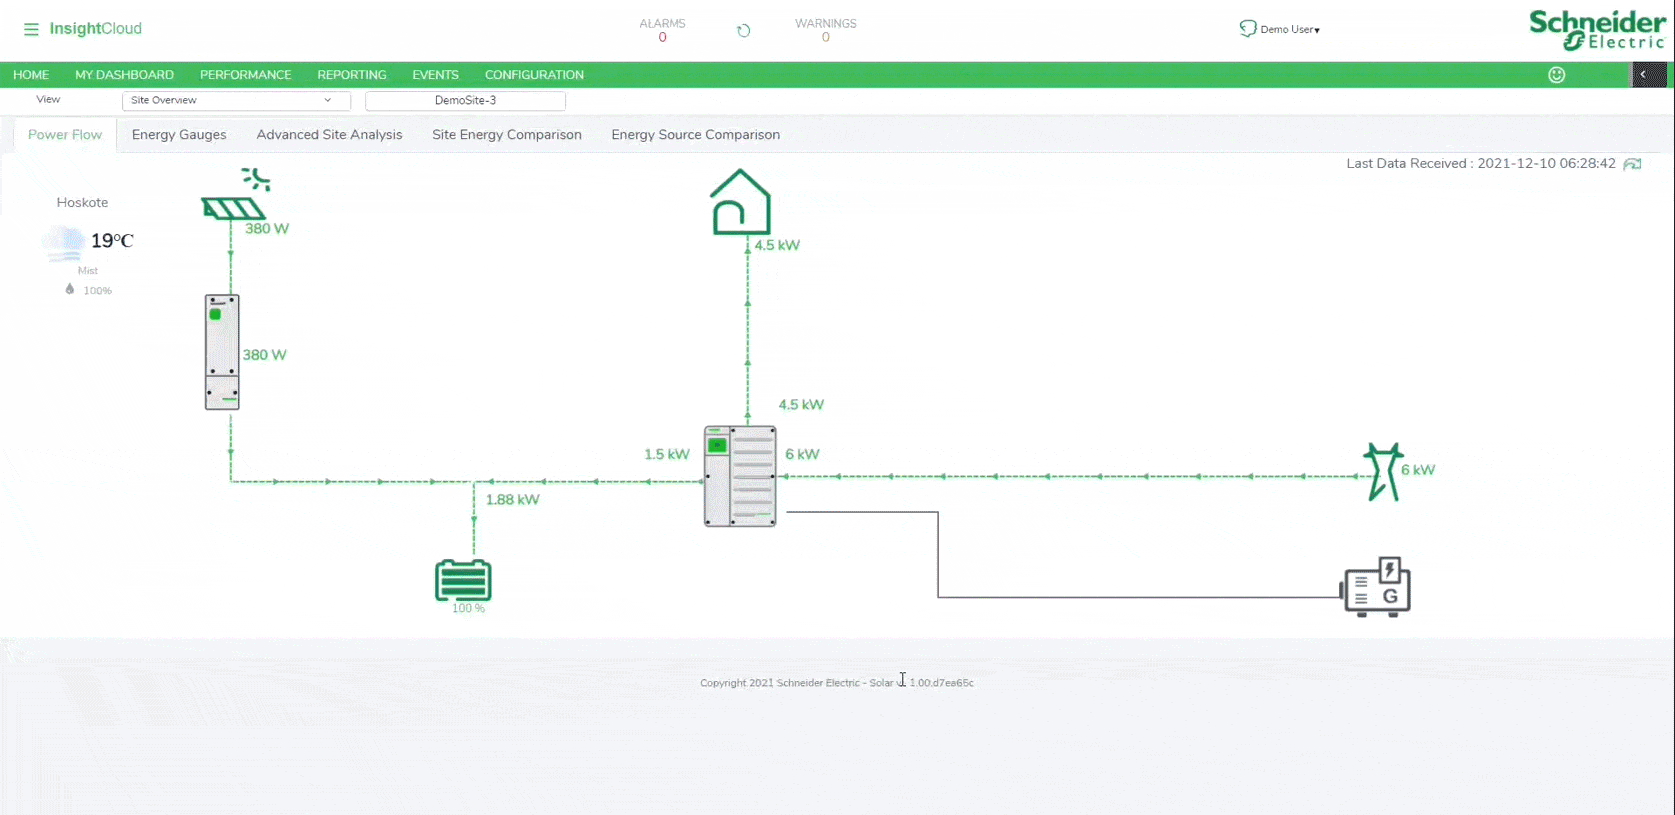Open the EVENTS menu

(x=435, y=75)
